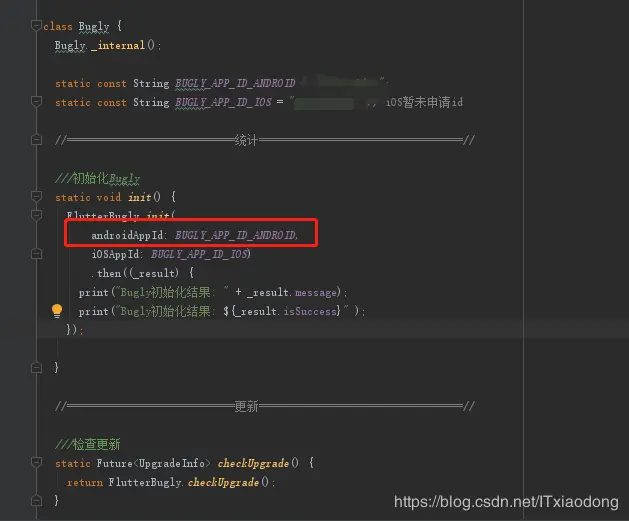
Task: Click BUGLY_APP_ID_IOS argument in init call
Action: (200, 254)
